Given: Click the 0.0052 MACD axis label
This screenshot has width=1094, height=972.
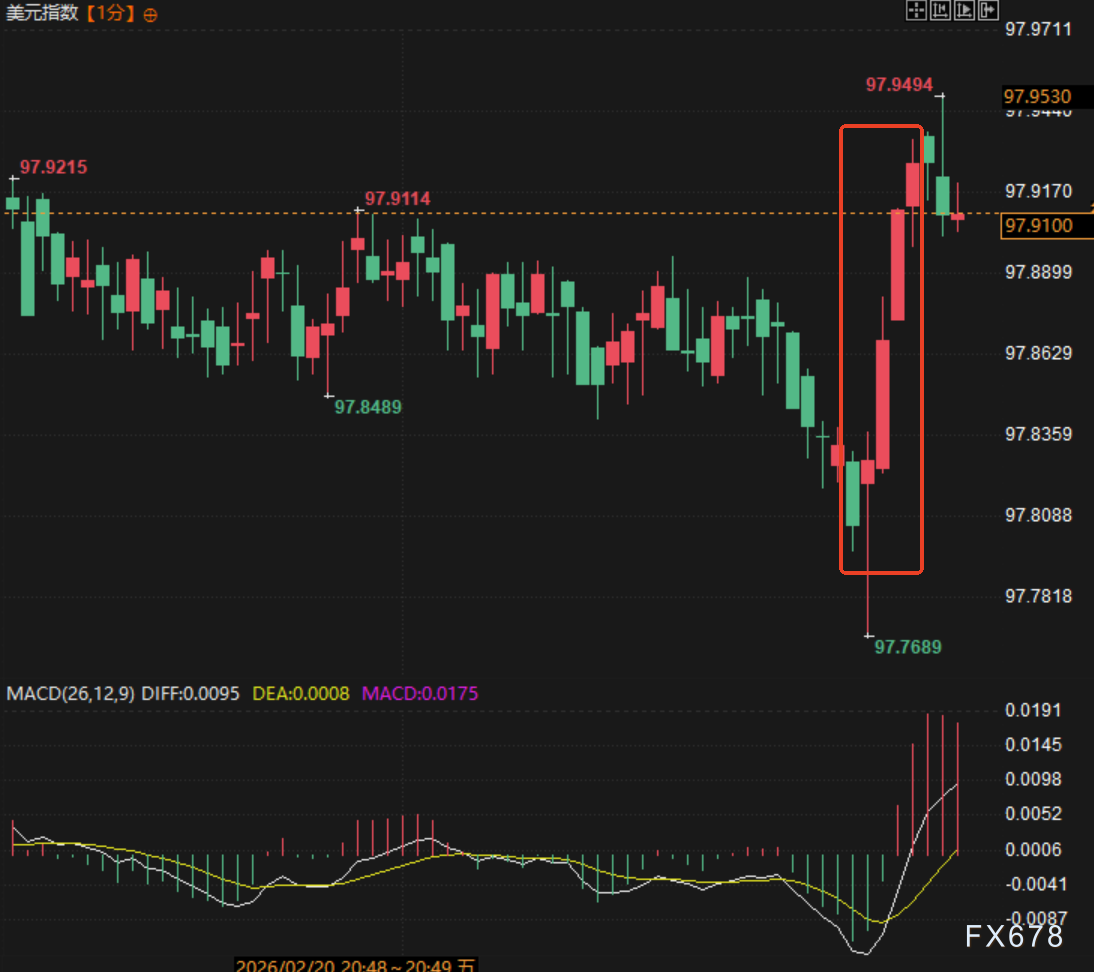Looking at the screenshot, I should 1033,814.
